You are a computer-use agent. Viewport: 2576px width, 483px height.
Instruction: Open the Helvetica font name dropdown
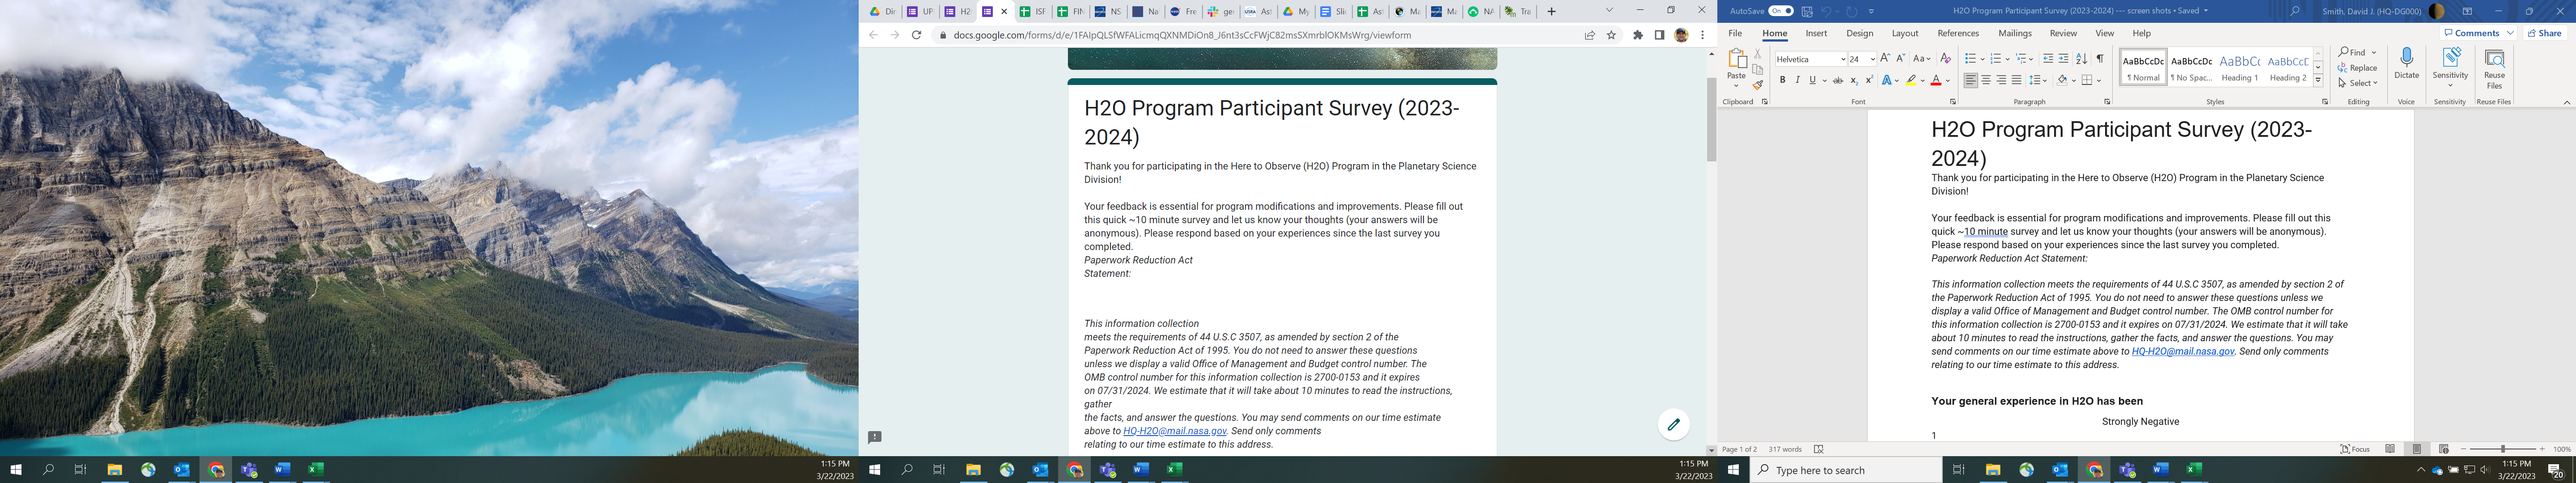point(1842,59)
